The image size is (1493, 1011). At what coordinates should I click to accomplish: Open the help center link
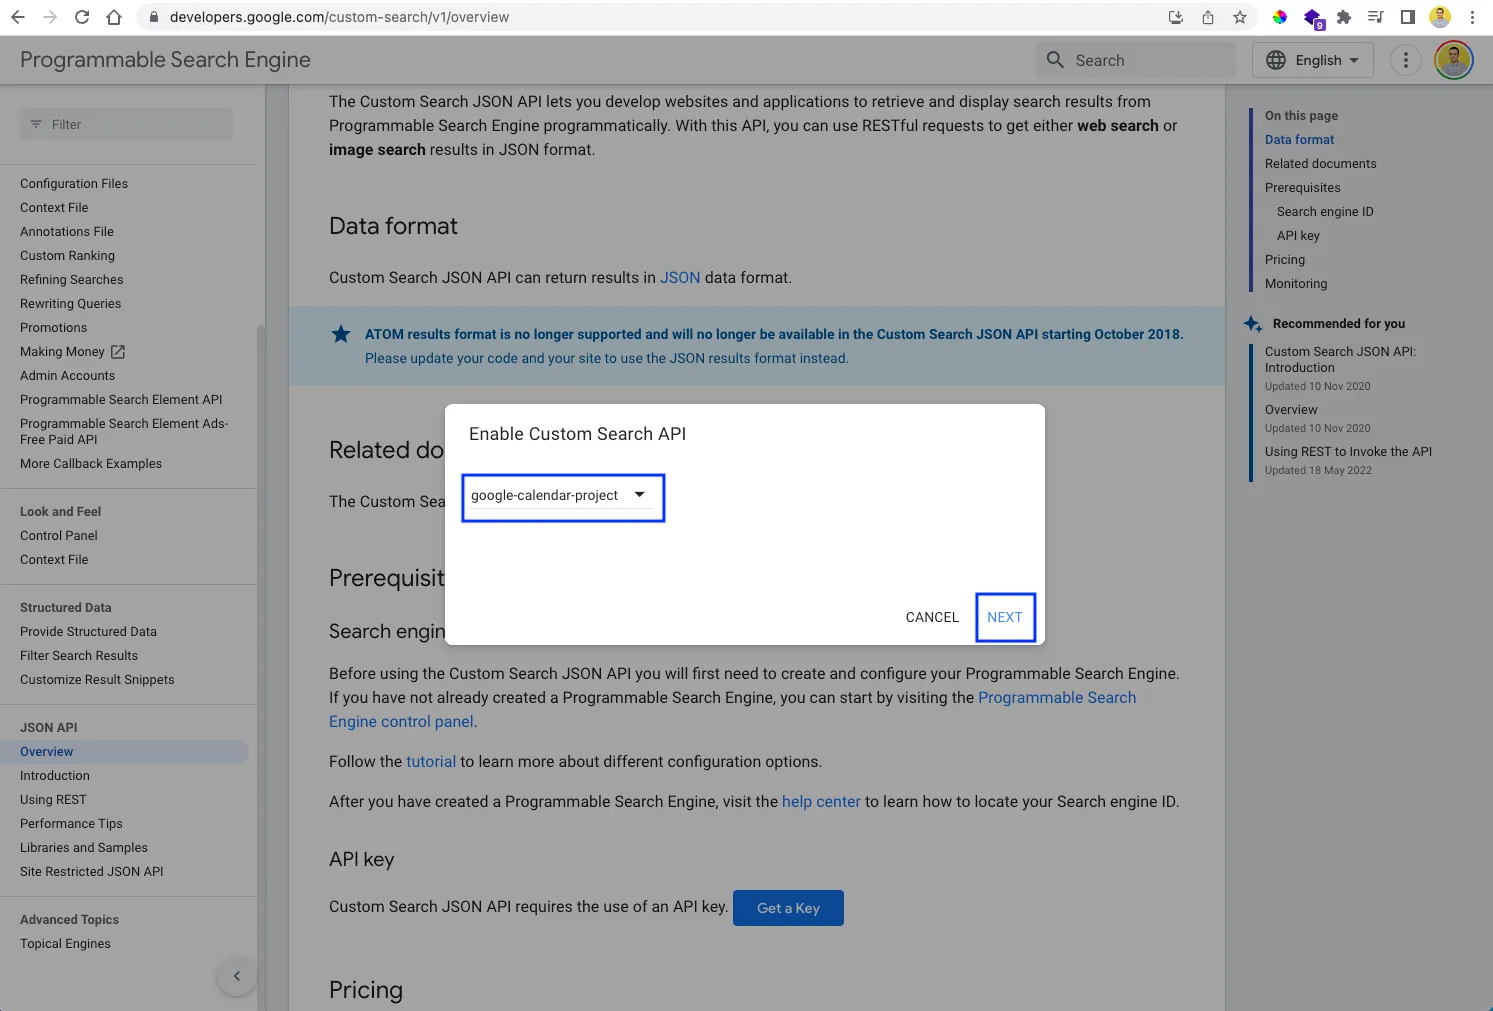(x=821, y=802)
